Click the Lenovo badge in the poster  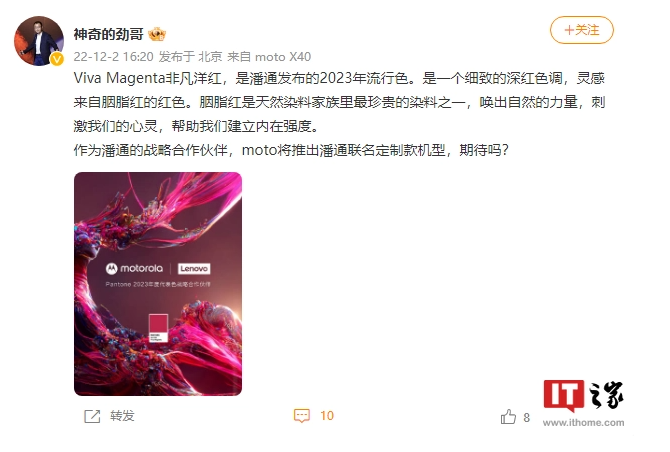pos(194,269)
